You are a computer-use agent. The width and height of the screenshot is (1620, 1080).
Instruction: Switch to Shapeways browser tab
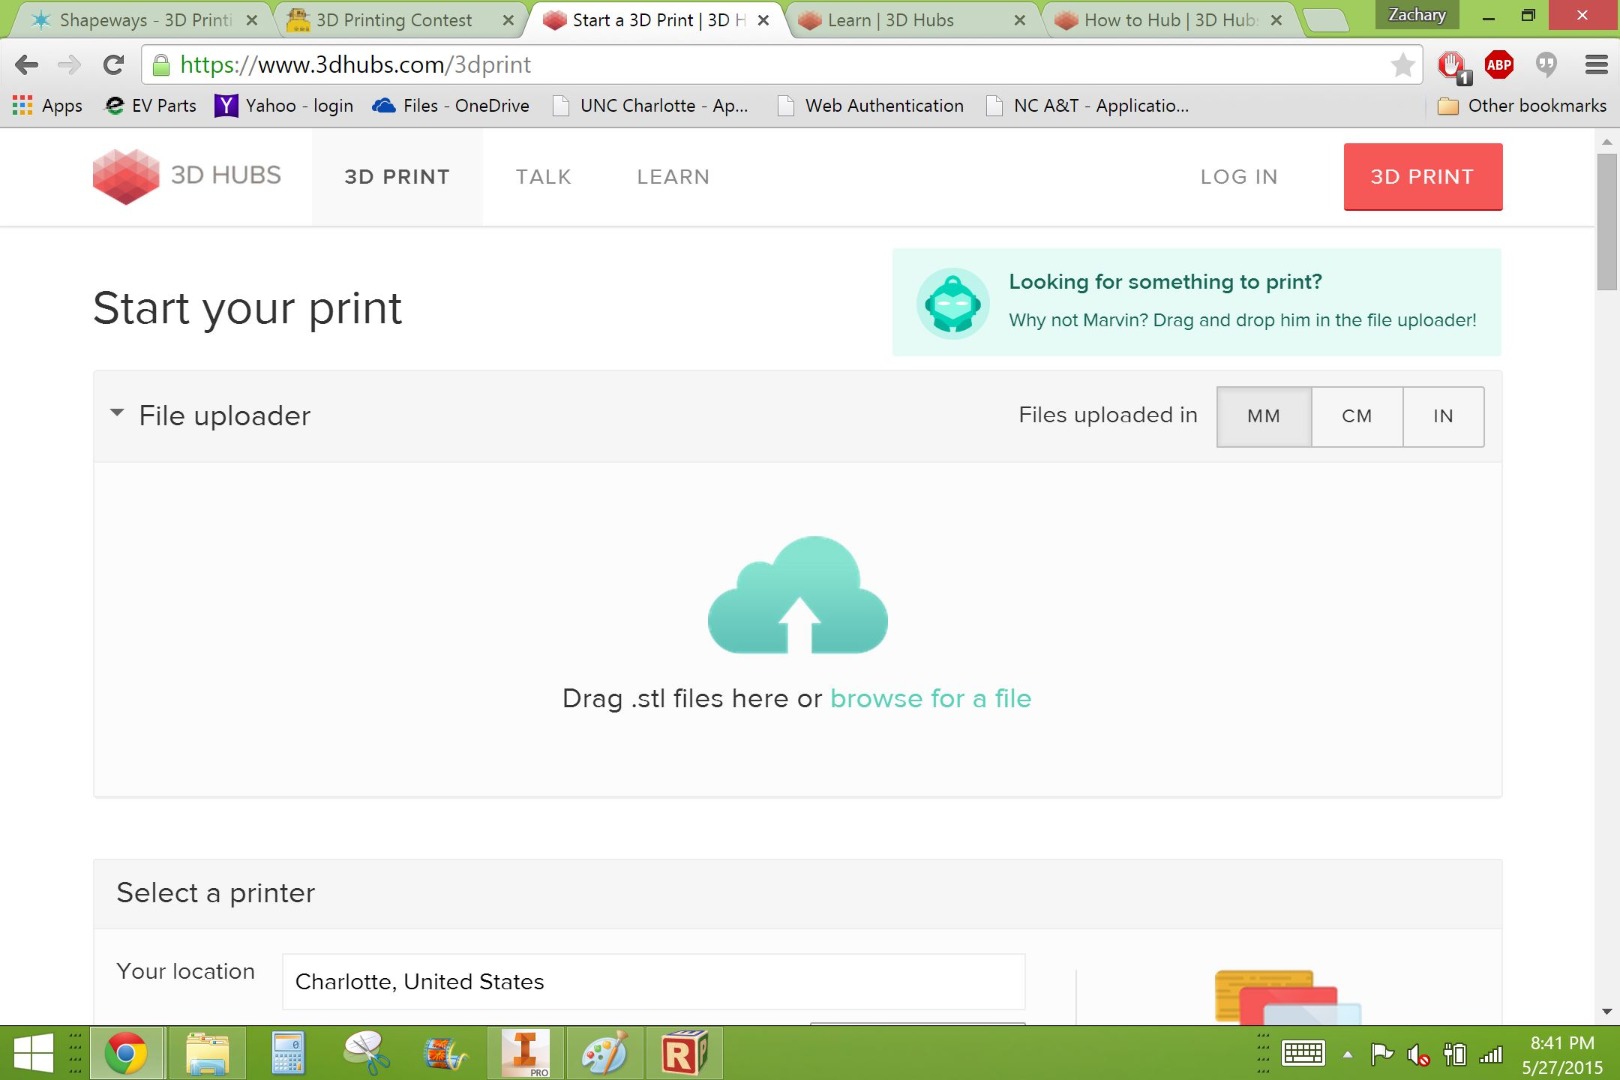tap(145, 20)
